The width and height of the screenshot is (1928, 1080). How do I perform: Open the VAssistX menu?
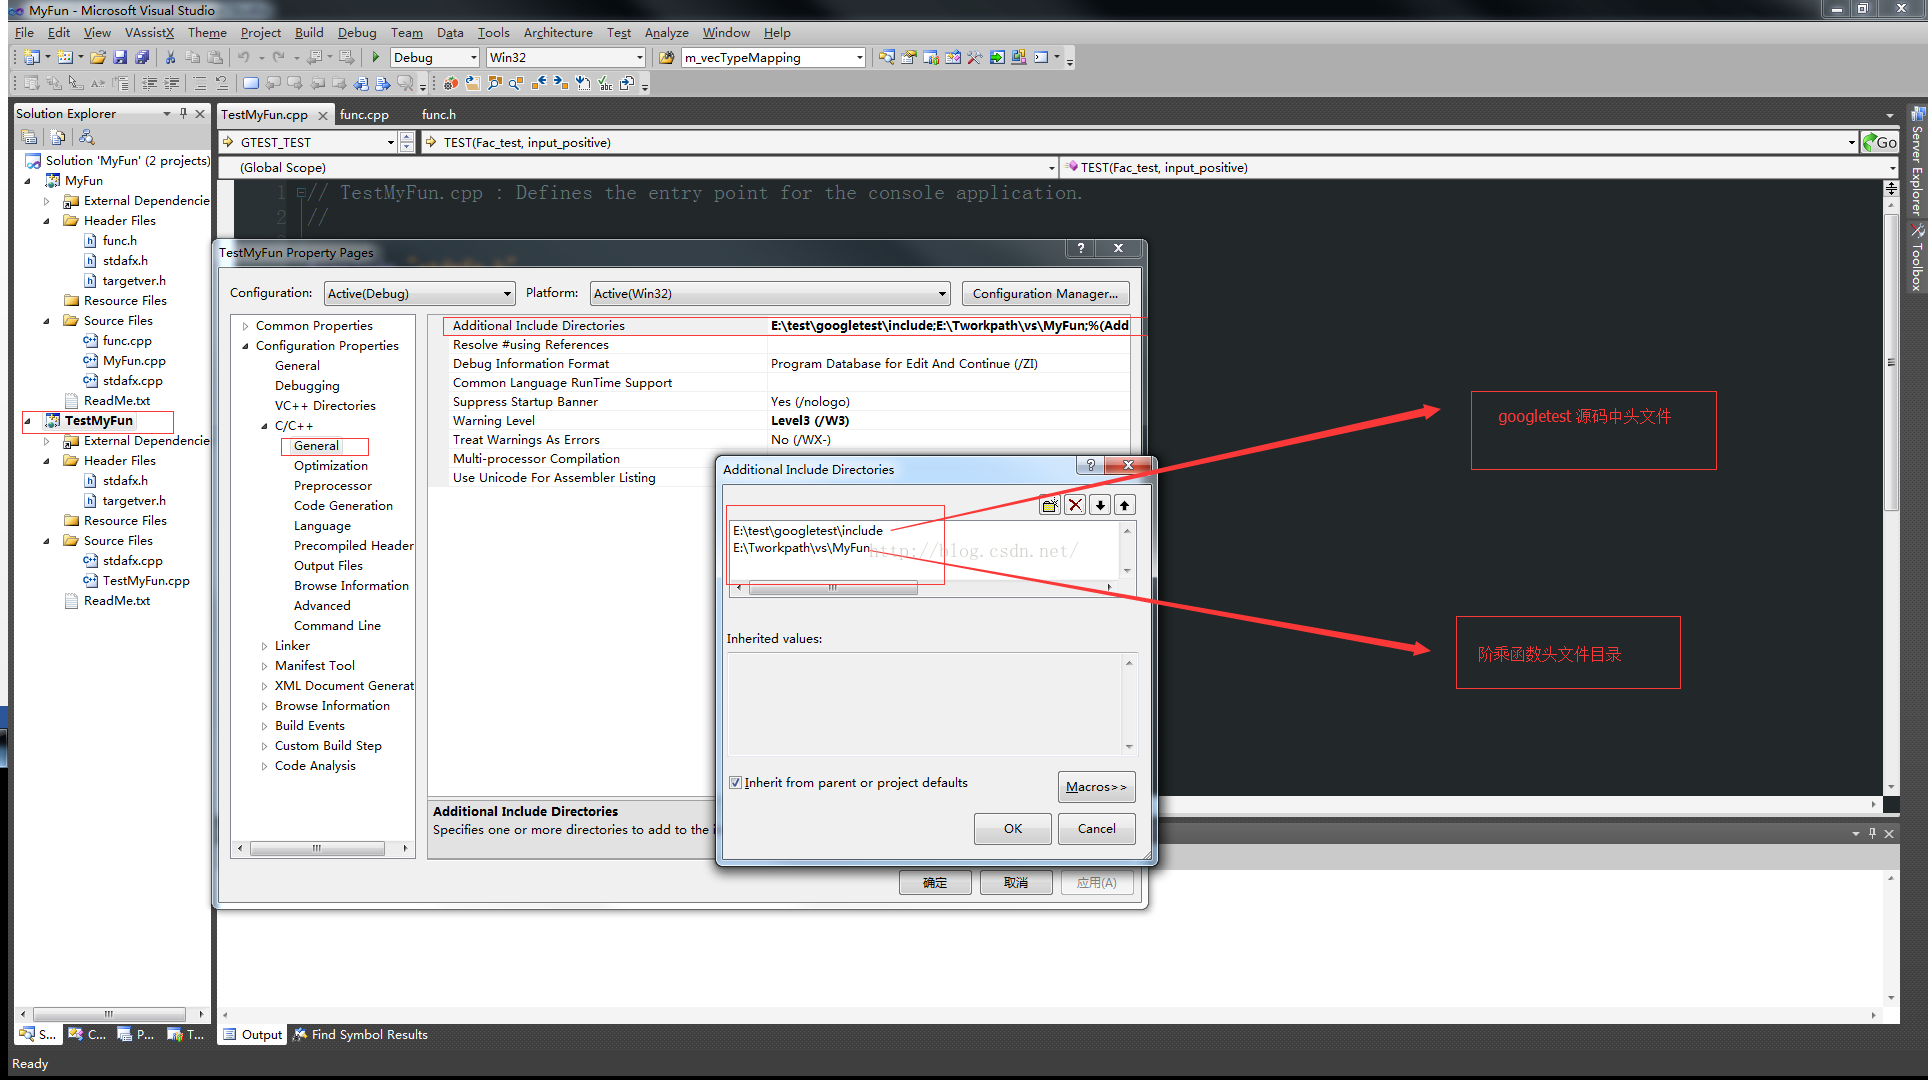point(149,32)
